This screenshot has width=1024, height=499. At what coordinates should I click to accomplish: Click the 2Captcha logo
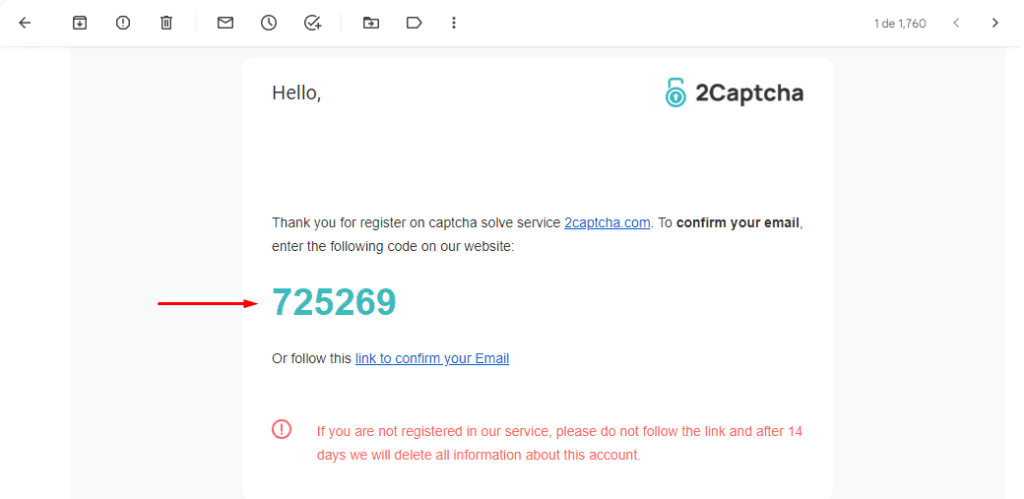[x=734, y=93]
